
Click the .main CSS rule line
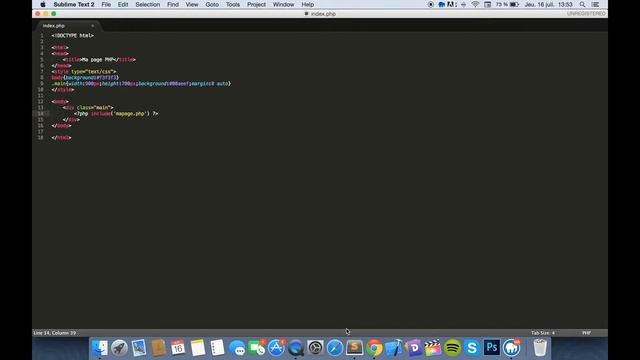coord(141,84)
